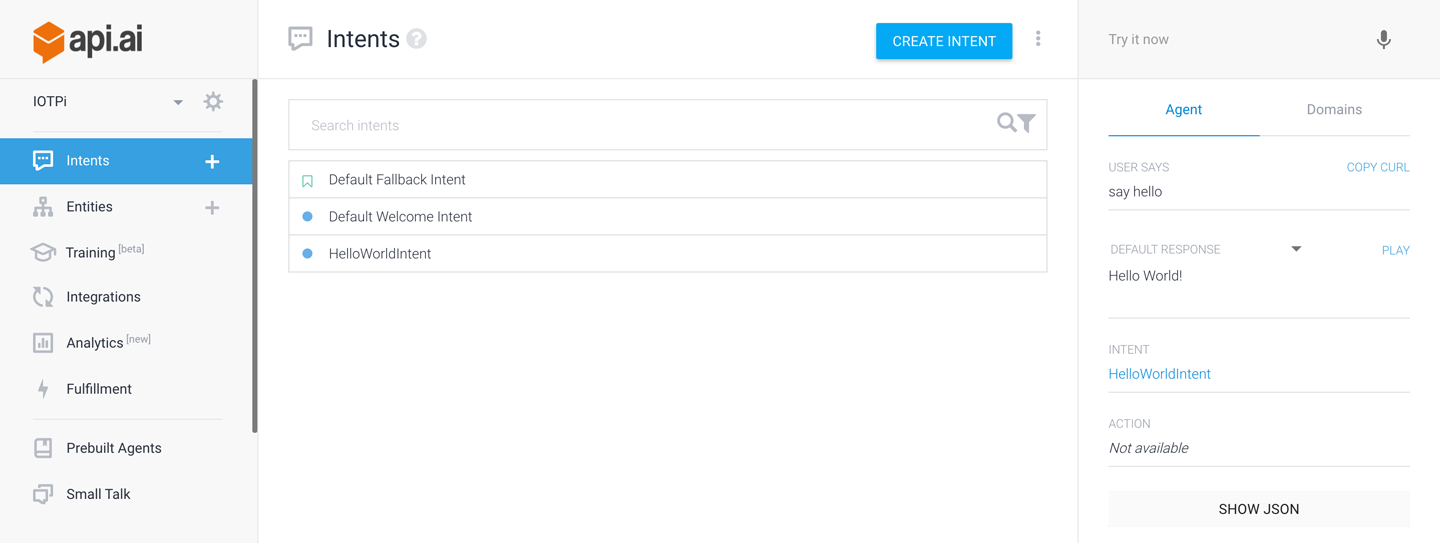Screen dimensions: 1440x543
Task: Expand the IOTPi agent dropdown arrow
Action: tap(178, 102)
